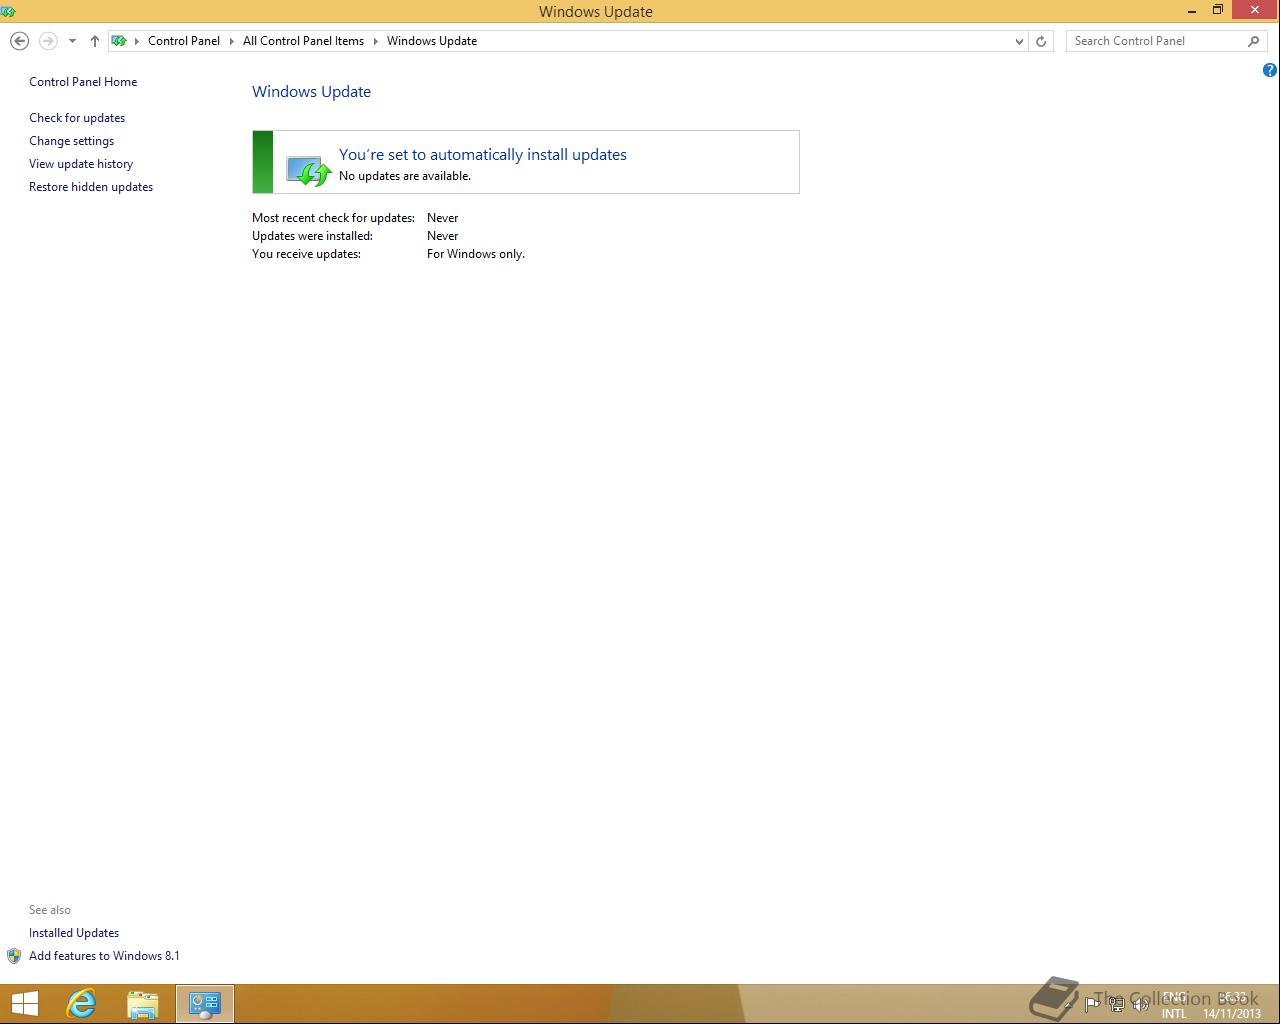Viewport: 1280px width, 1024px height.
Task: Open Change settings
Action: tap(71, 141)
